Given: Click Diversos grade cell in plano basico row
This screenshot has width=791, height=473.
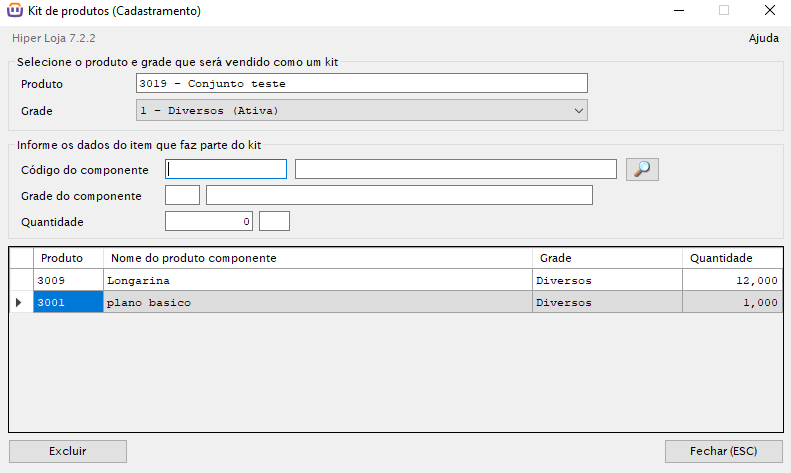Looking at the screenshot, I should click(x=607, y=302).
